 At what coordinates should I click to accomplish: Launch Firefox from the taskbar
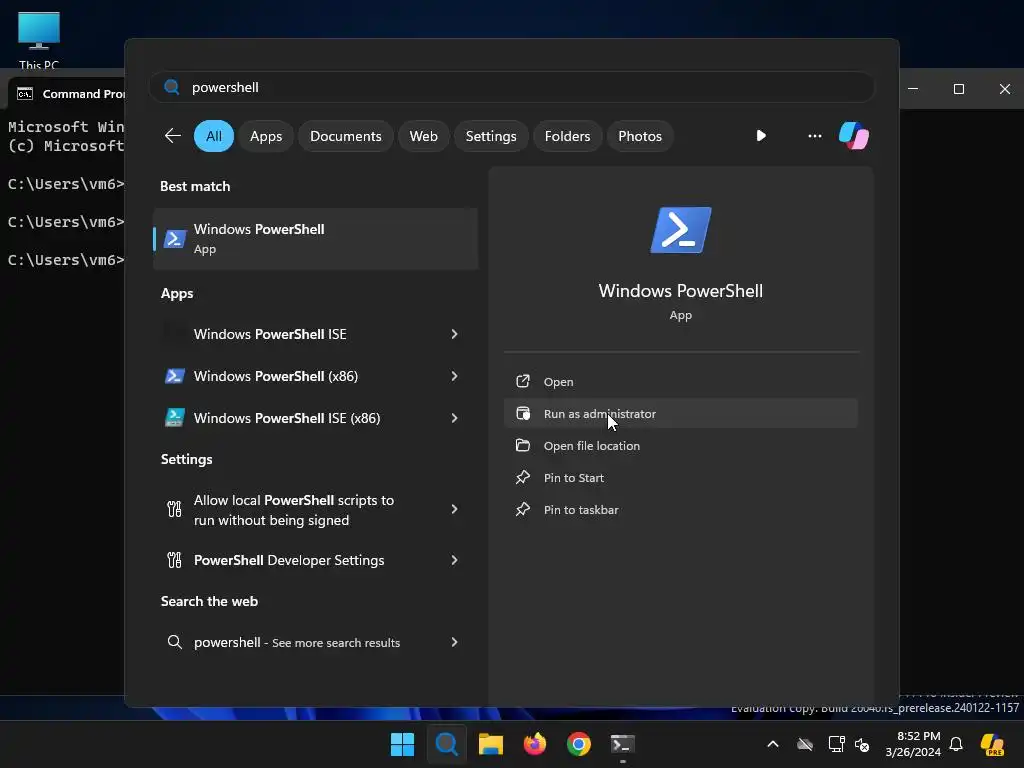[535, 744]
